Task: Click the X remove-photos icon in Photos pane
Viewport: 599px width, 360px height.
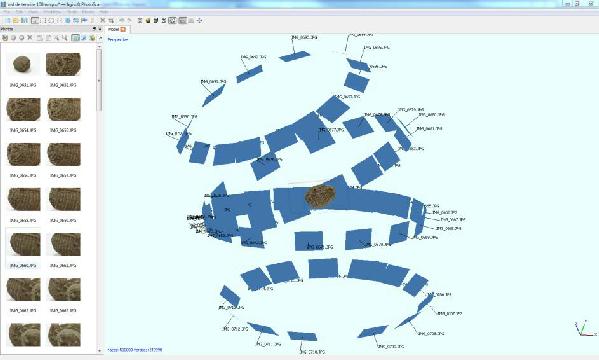Action: click(30, 38)
